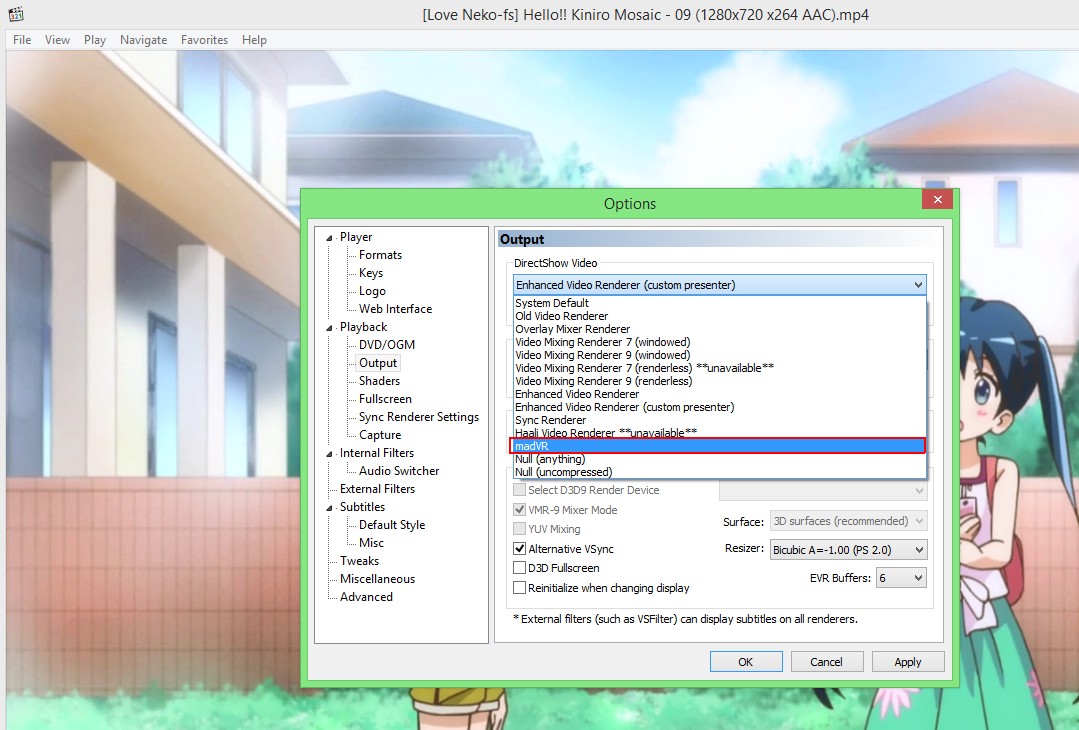The height and width of the screenshot is (730, 1079).
Task: Enable D3D Fullscreen checkbox
Action: (x=520, y=568)
